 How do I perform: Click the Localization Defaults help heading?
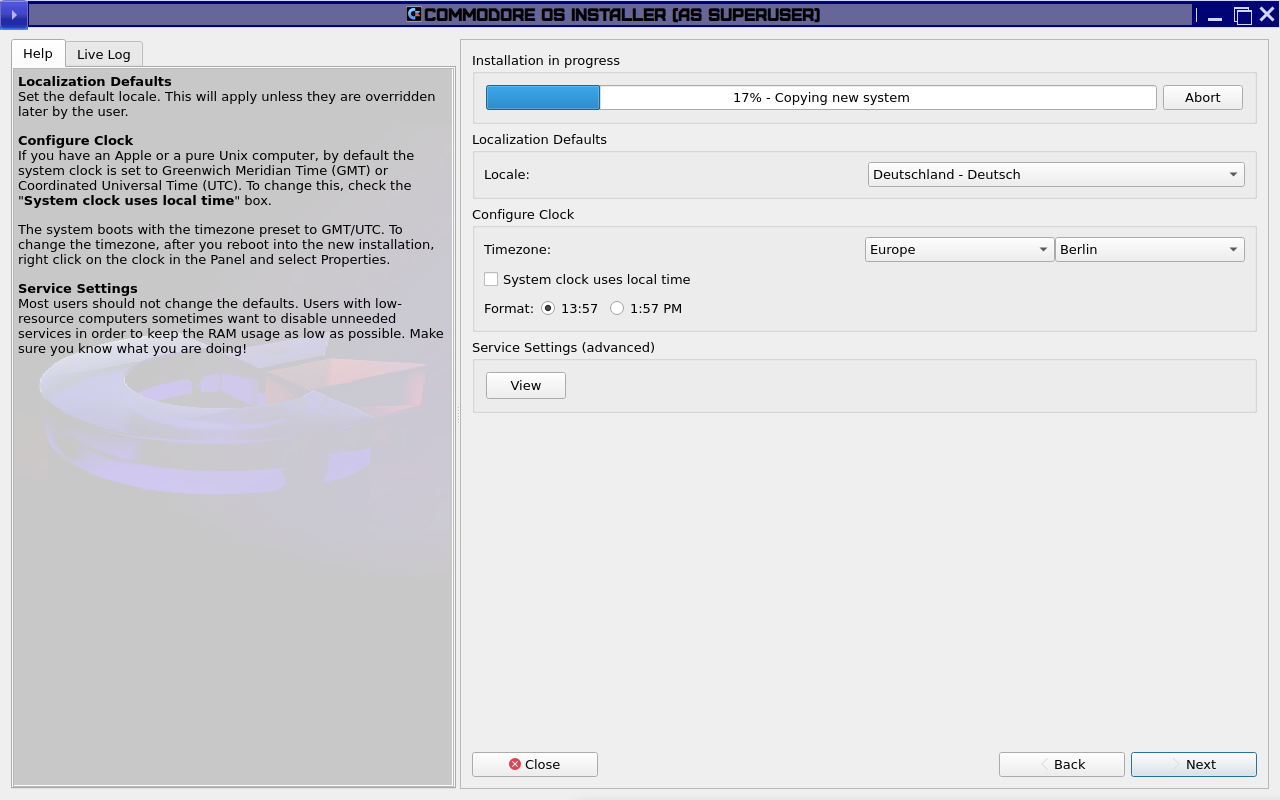[95, 81]
